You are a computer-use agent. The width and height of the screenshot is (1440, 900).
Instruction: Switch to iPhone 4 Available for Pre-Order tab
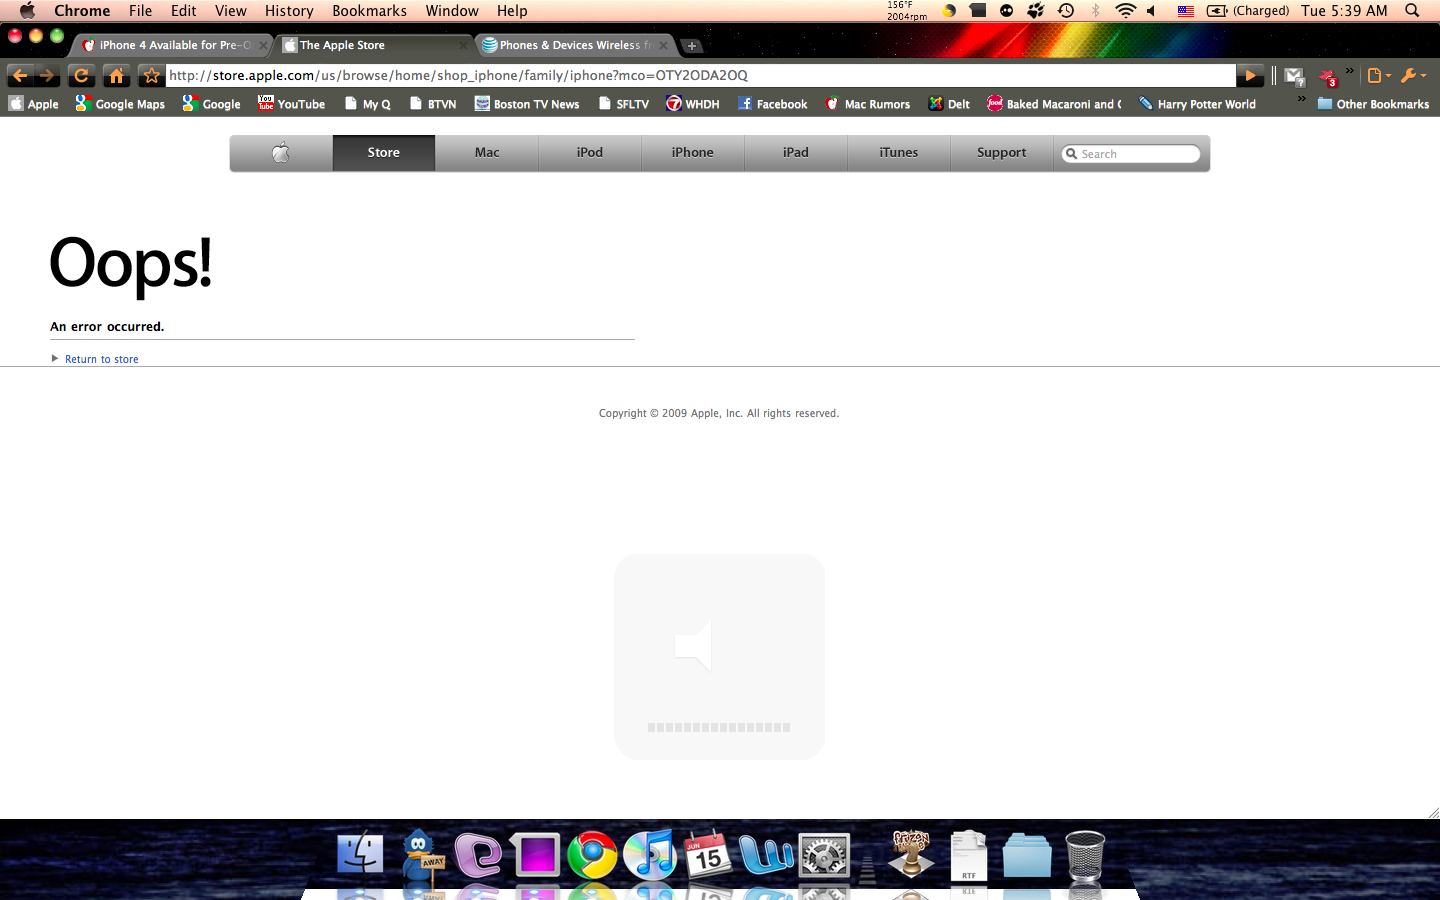[x=170, y=45]
